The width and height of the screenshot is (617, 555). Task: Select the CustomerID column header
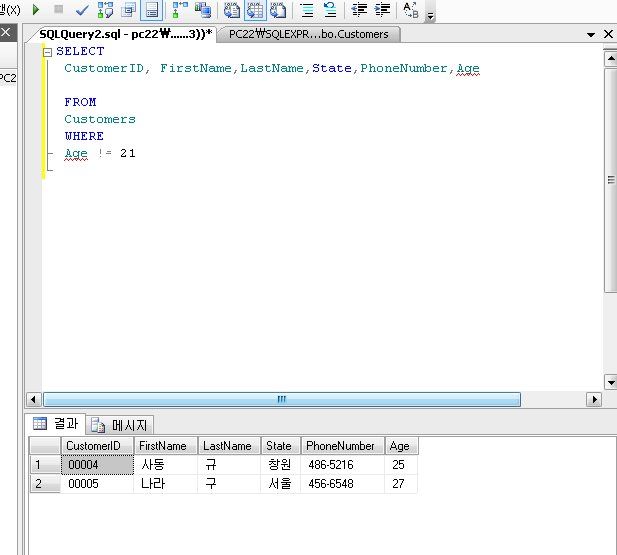(x=97, y=446)
